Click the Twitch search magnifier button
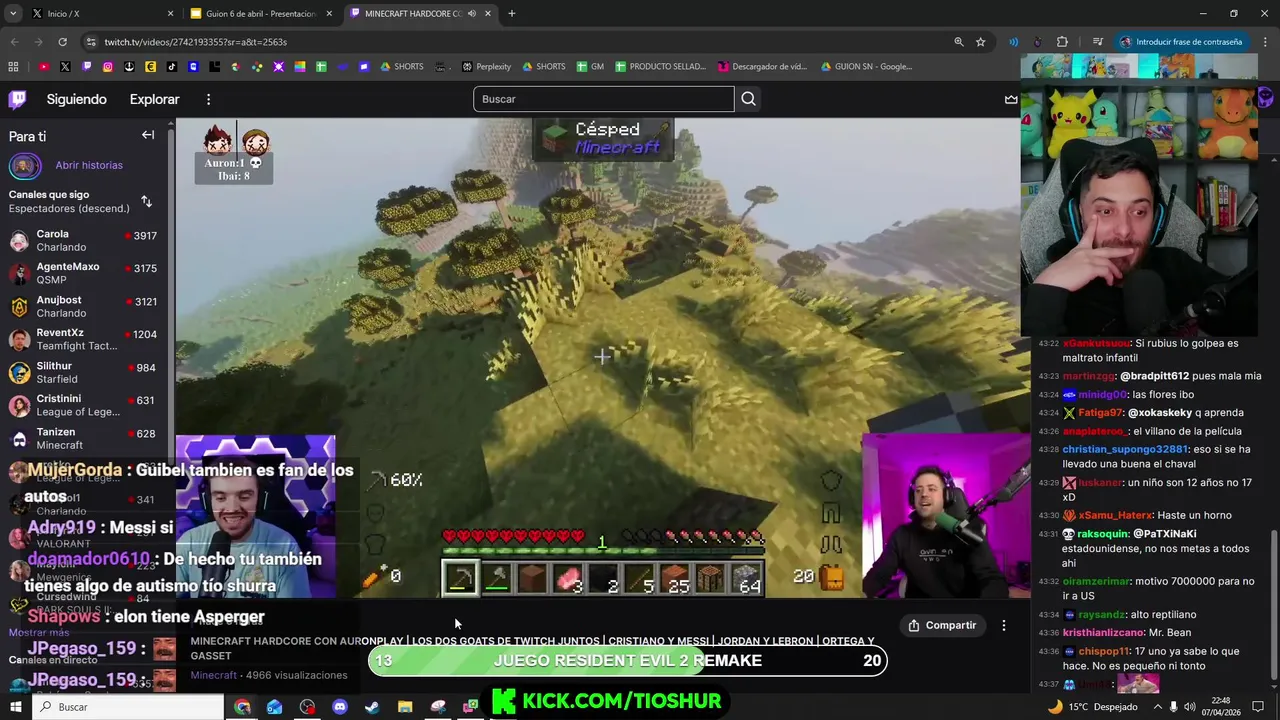The width and height of the screenshot is (1280, 720). point(748,99)
